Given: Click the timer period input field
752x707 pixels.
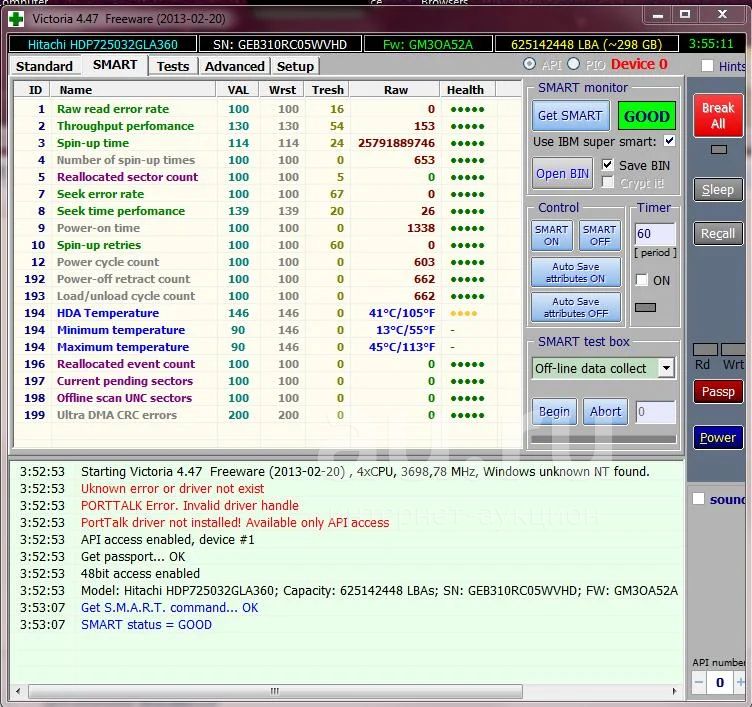Looking at the screenshot, I should click(655, 234).
